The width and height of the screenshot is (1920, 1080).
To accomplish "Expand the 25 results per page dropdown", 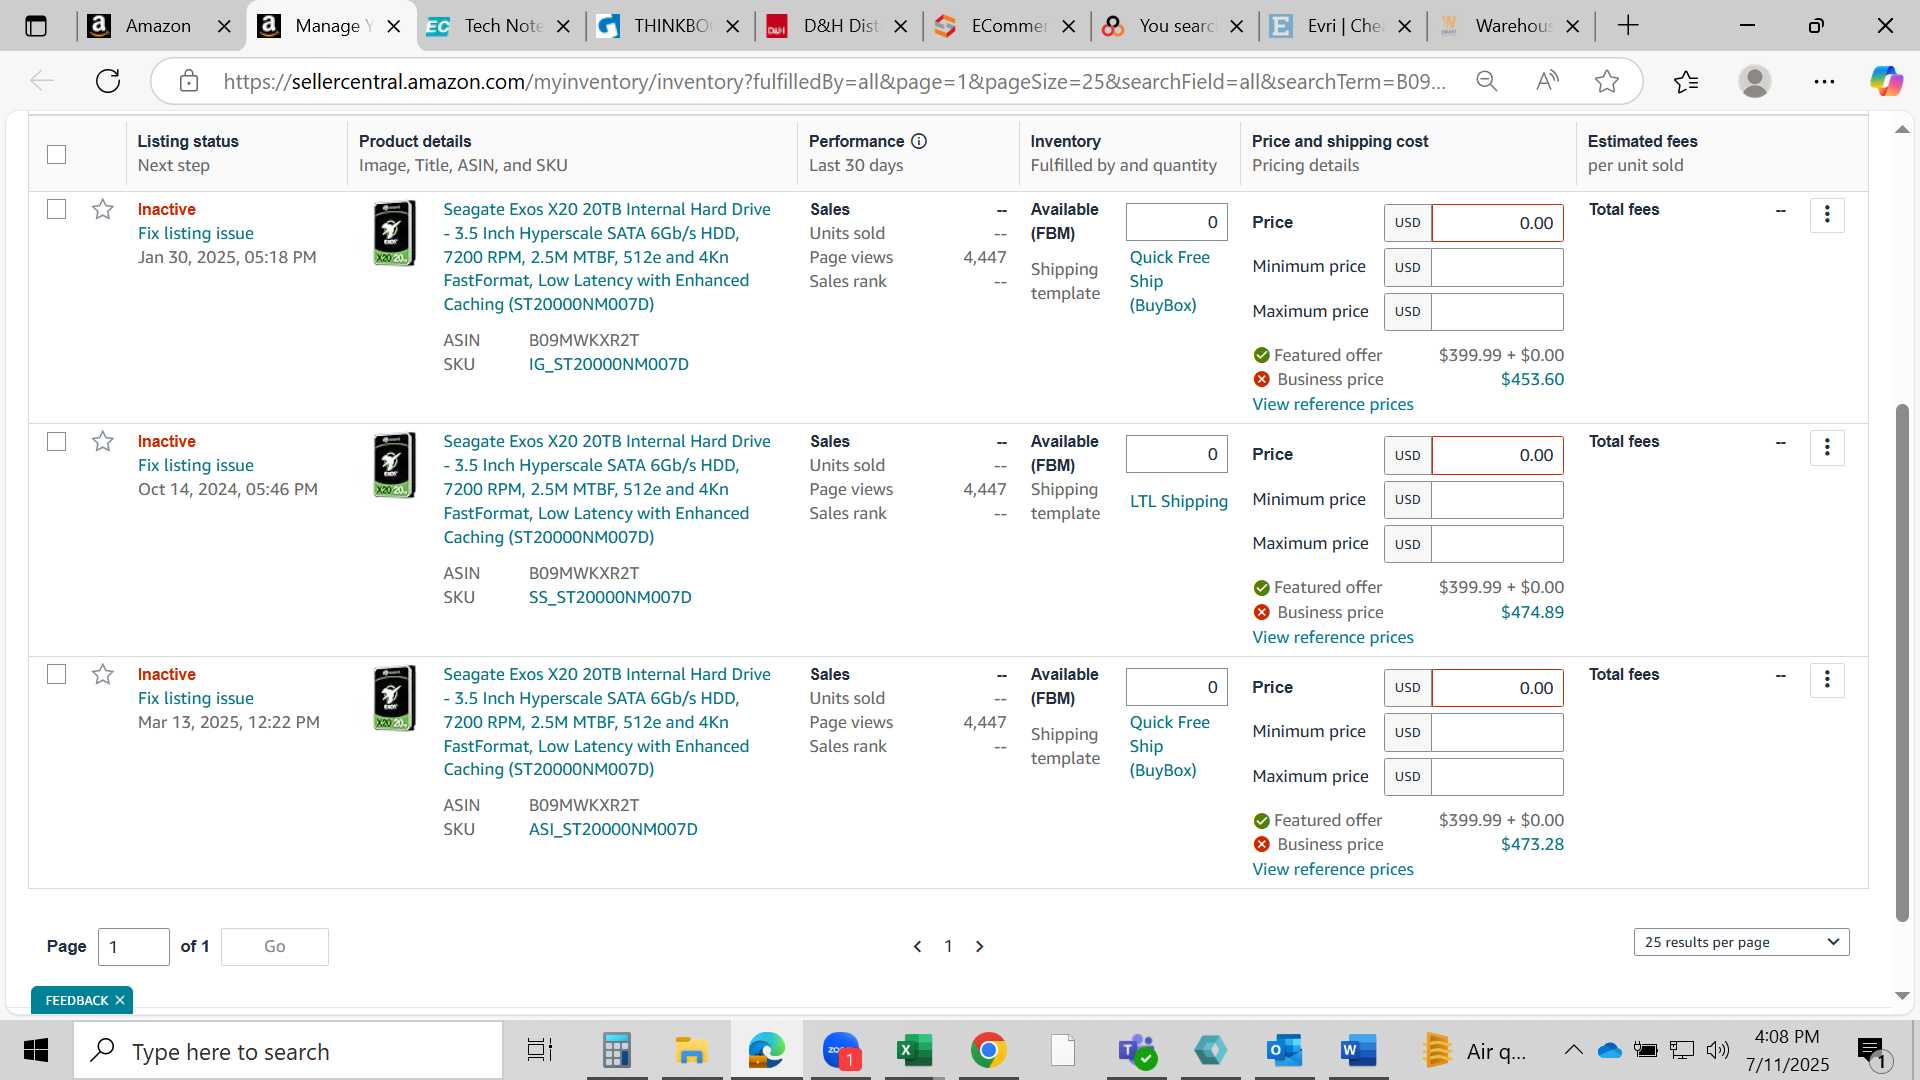I will (x=1741, y=942).
